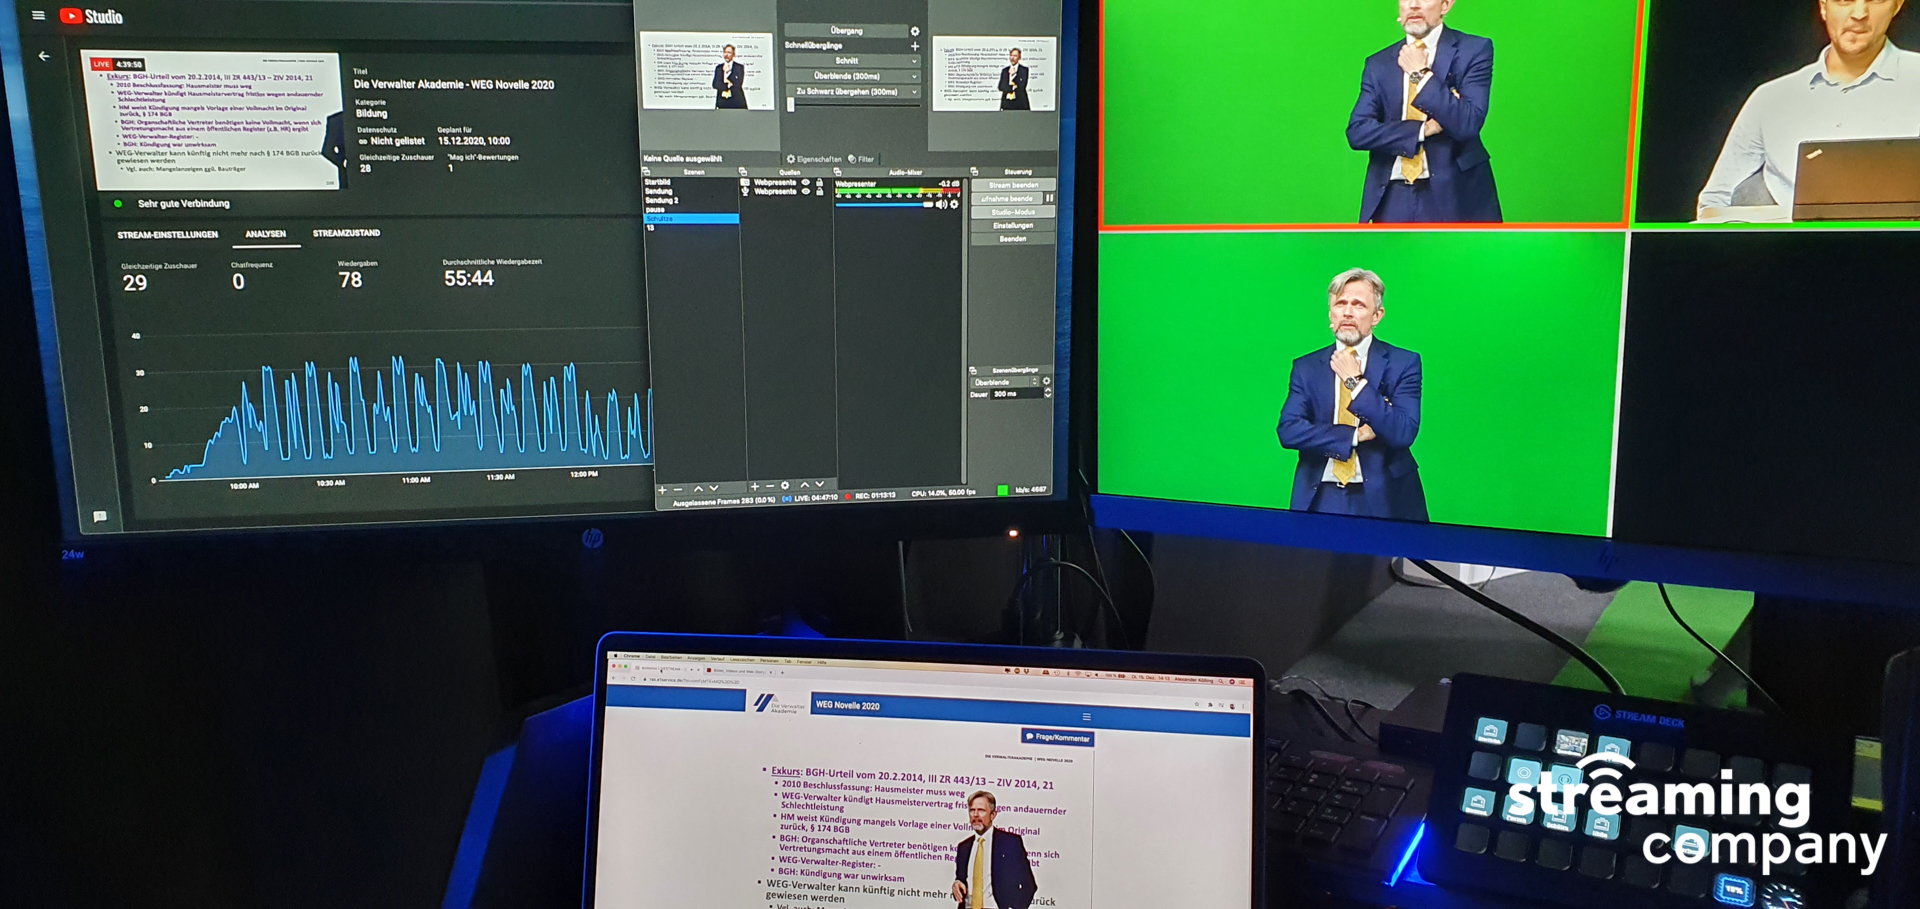Open Szenenübergänge transition properties gear
1920x909 pixels.
pyautogui.click(x=1046, y=381)
